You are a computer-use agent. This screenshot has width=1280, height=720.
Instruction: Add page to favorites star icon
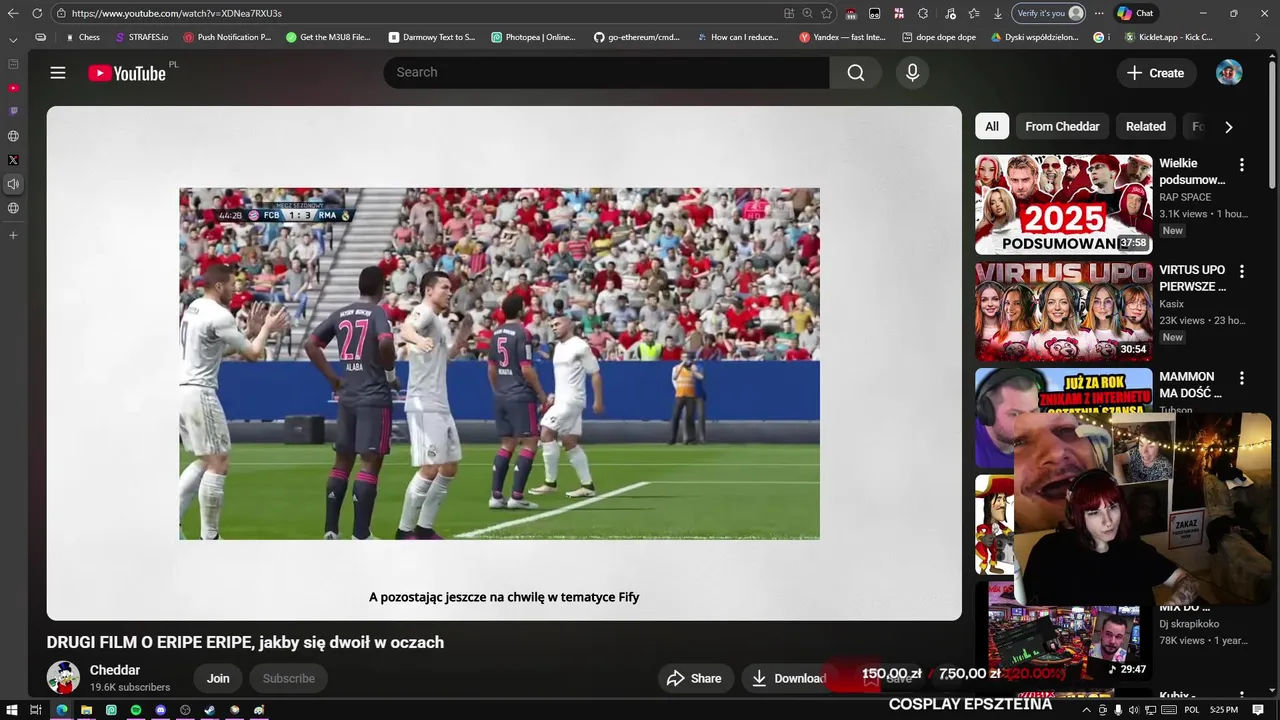pyautogui.click(x=827, y=13)
